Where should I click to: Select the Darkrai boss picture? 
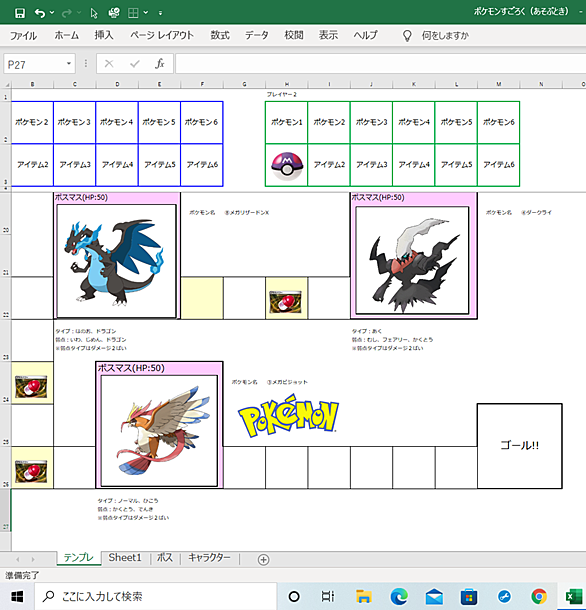point(412,260)
